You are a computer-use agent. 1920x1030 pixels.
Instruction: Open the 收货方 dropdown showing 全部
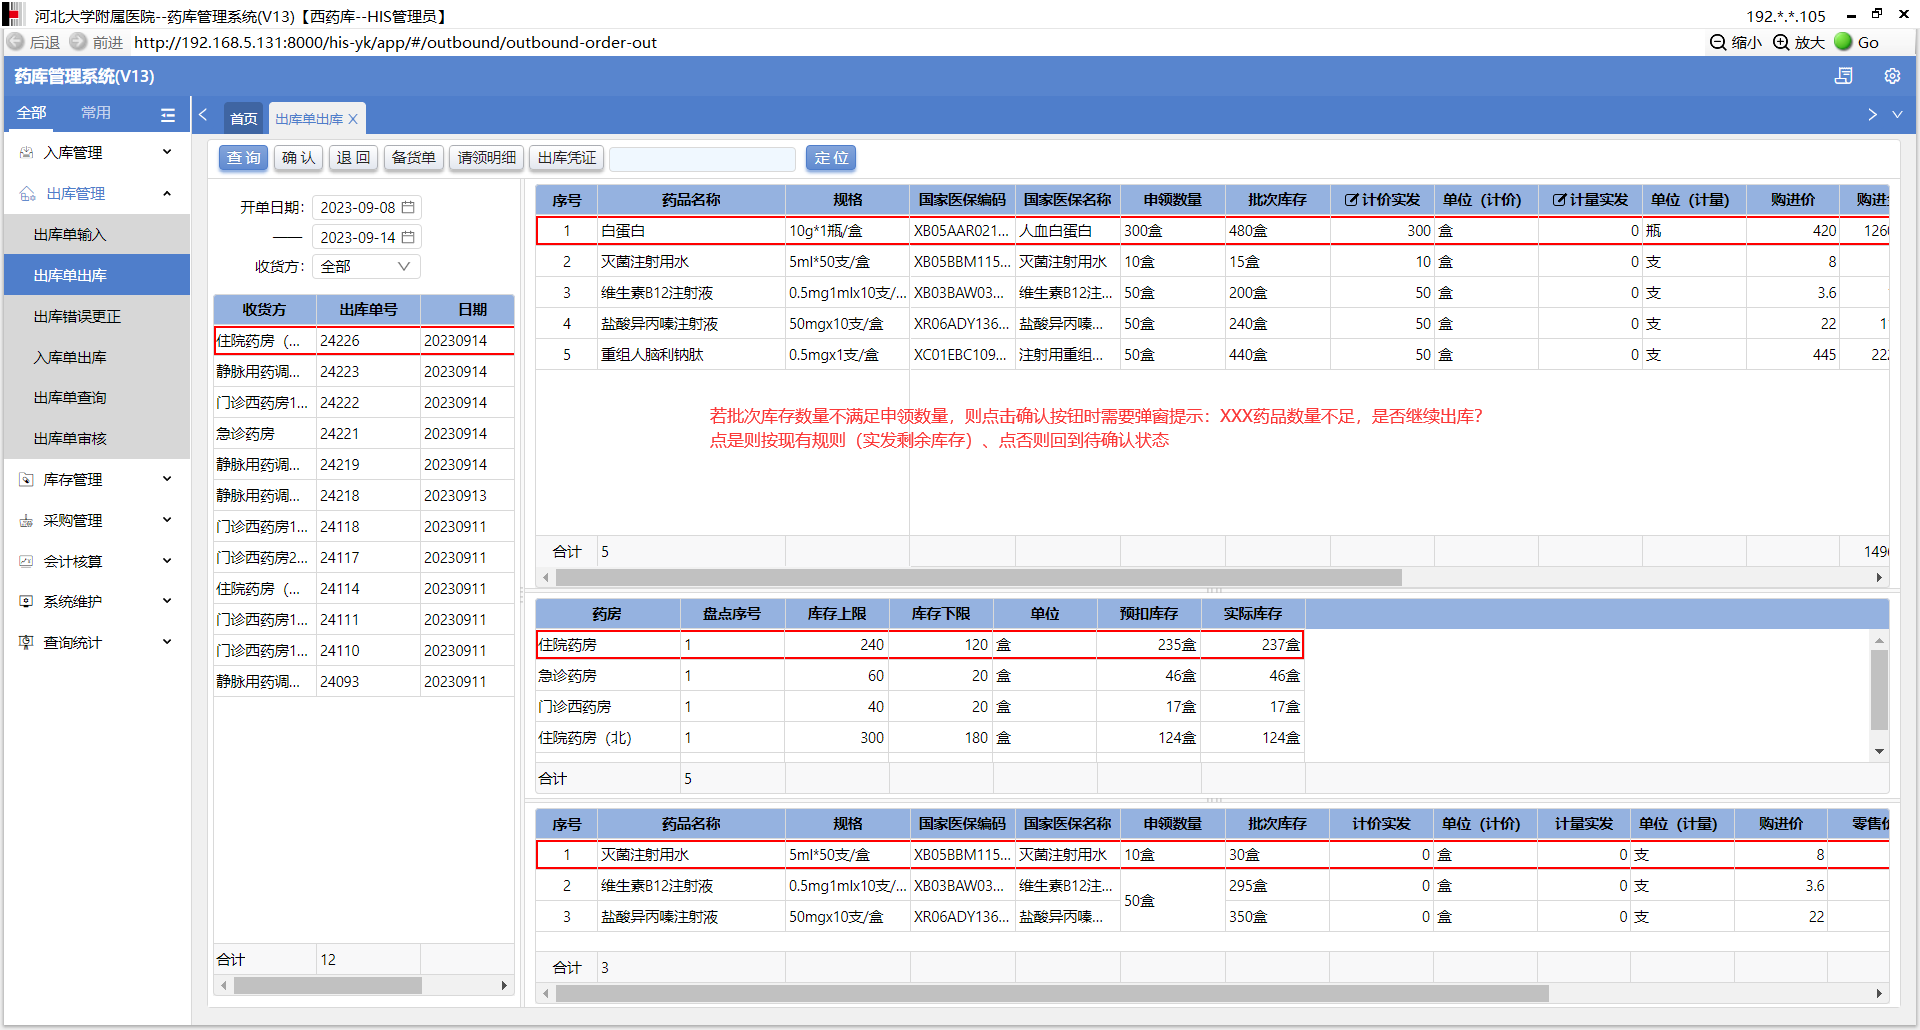pyautogui.click(x=366, y=266)
